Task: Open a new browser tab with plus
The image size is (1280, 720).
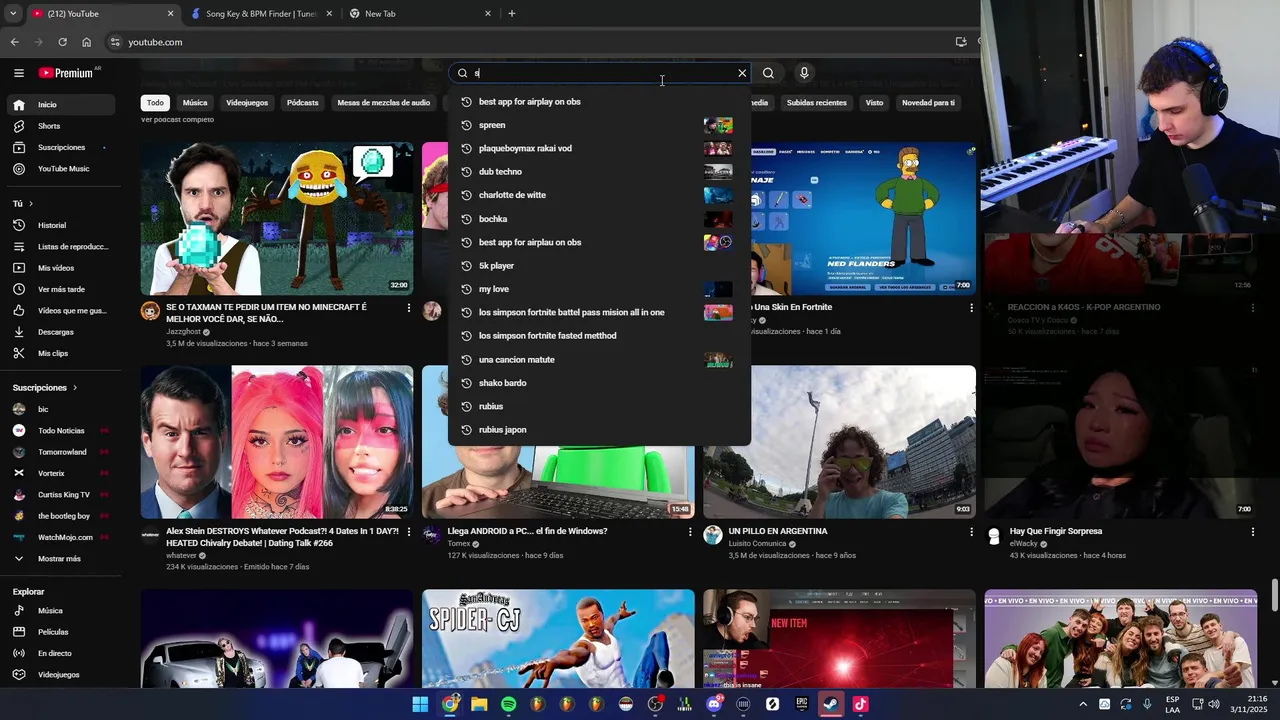Action: tap(512, 14)
